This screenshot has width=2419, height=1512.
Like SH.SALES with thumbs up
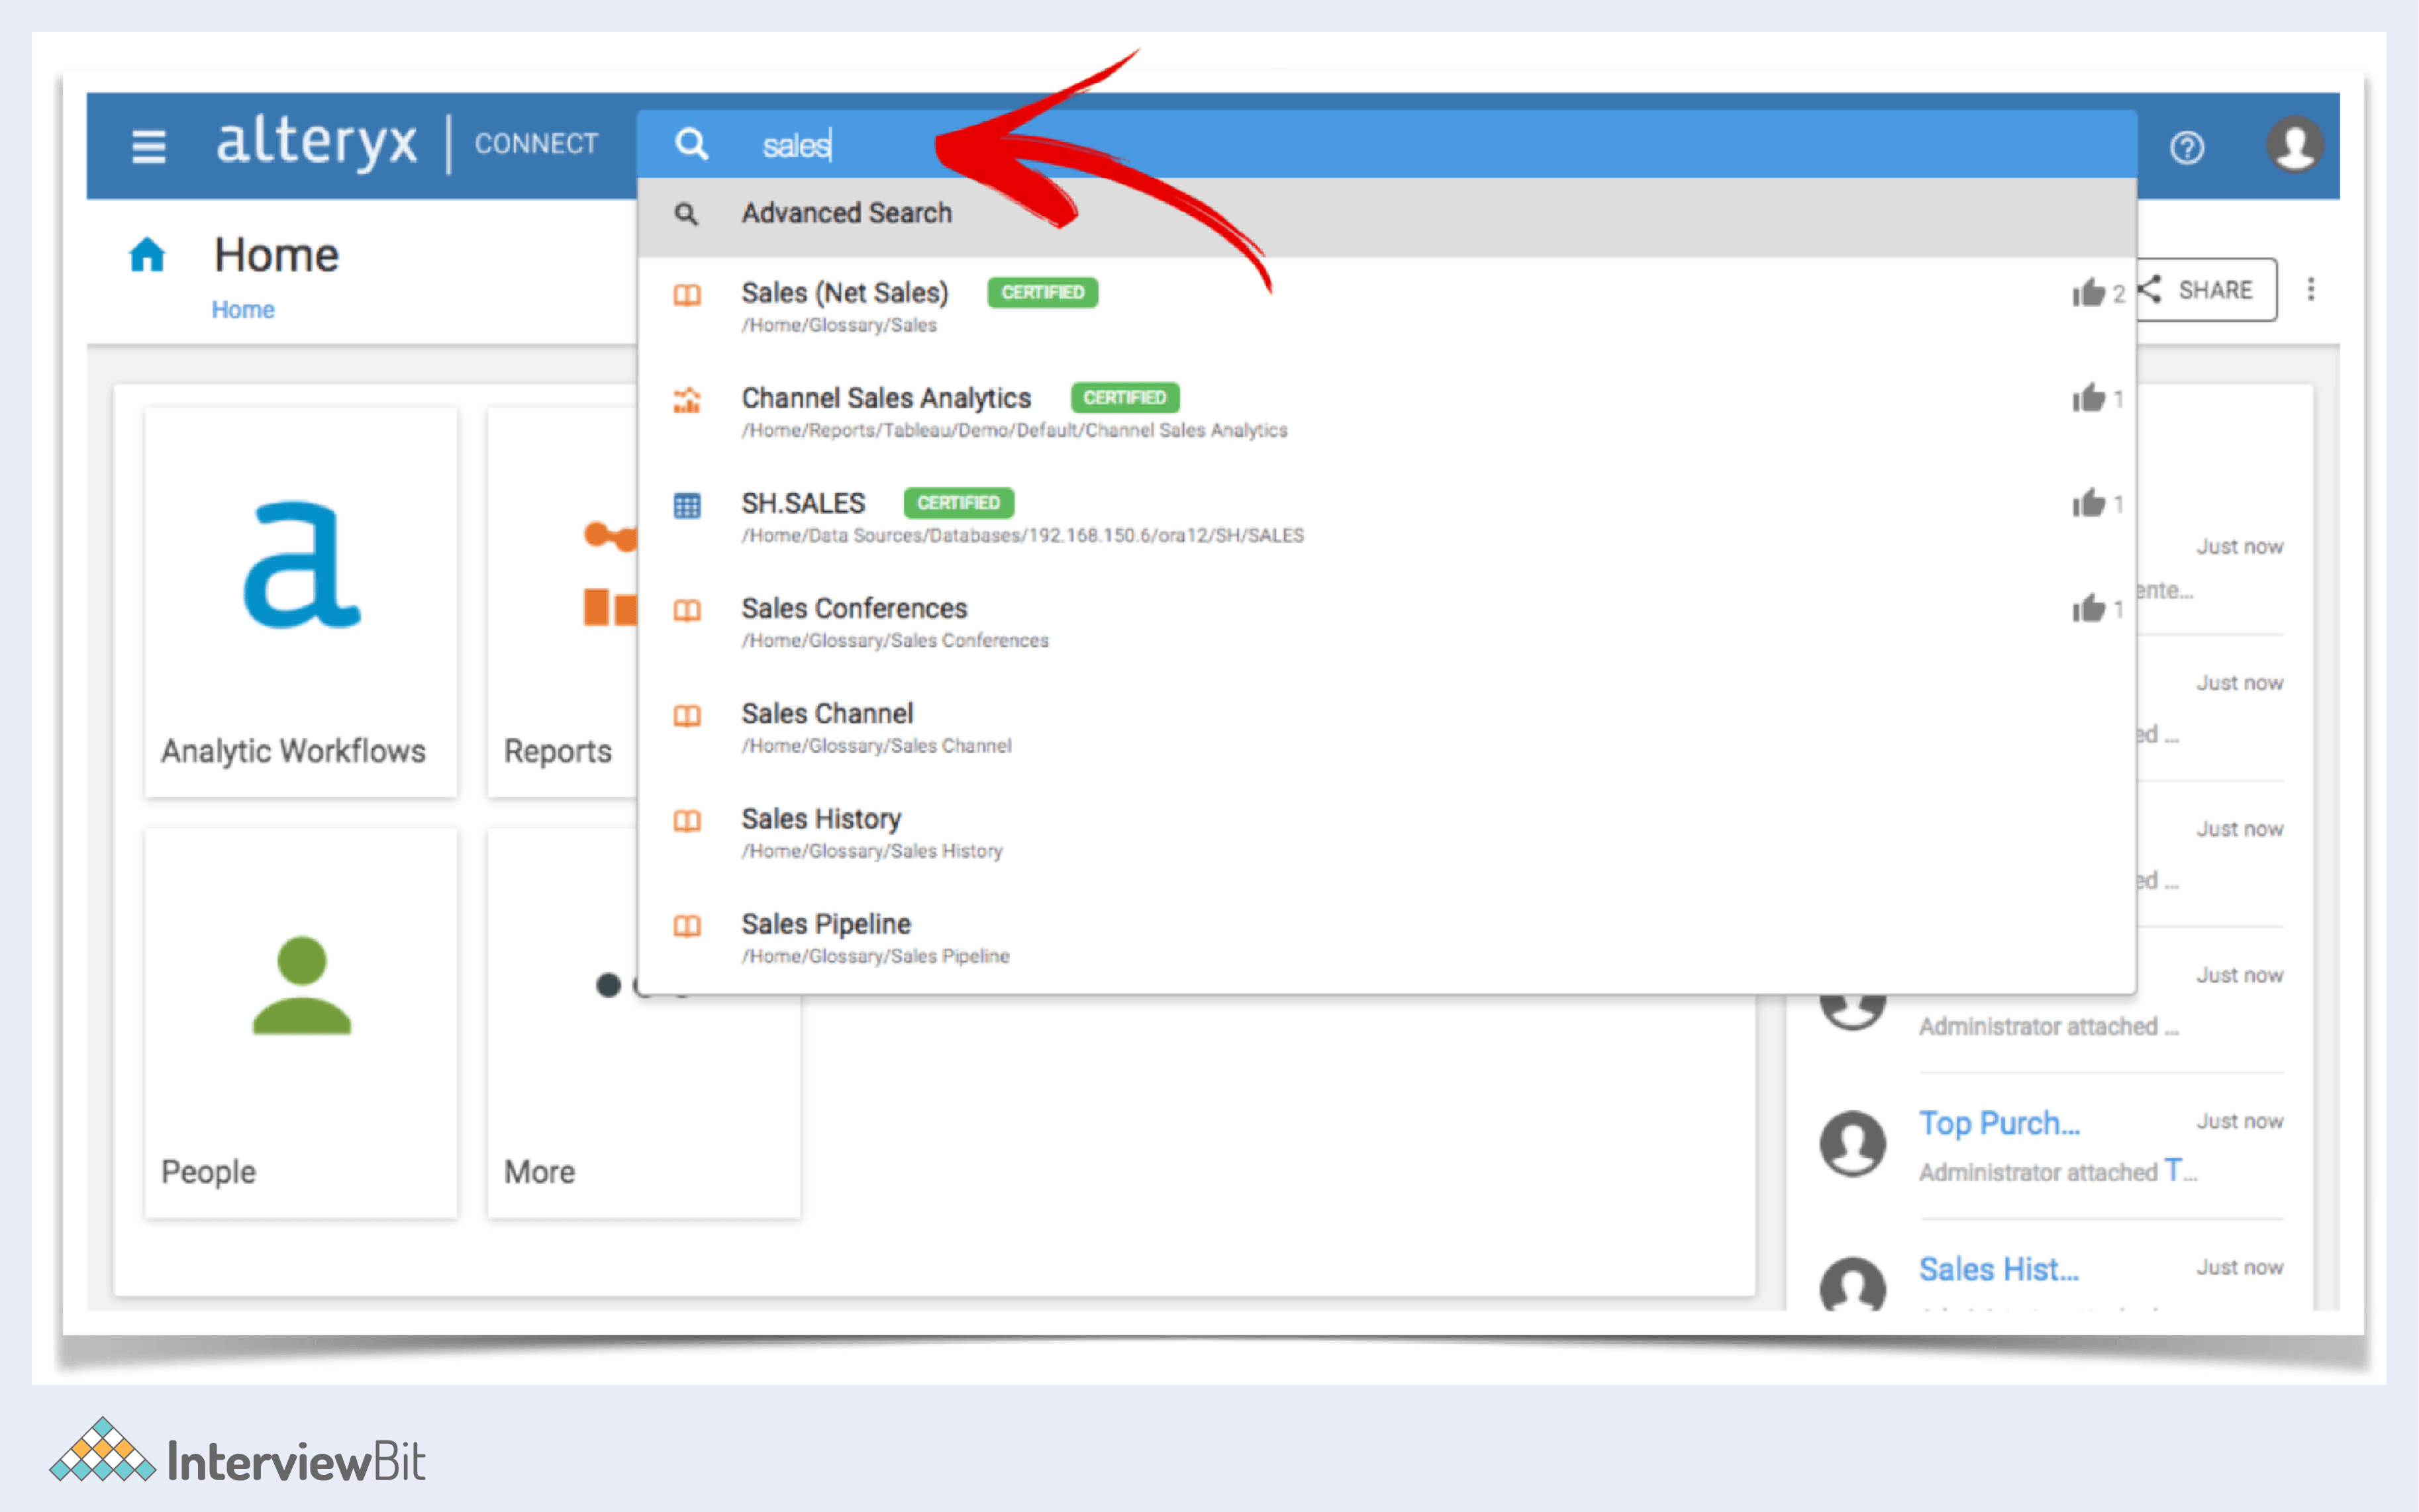(x=2089, y=503)
